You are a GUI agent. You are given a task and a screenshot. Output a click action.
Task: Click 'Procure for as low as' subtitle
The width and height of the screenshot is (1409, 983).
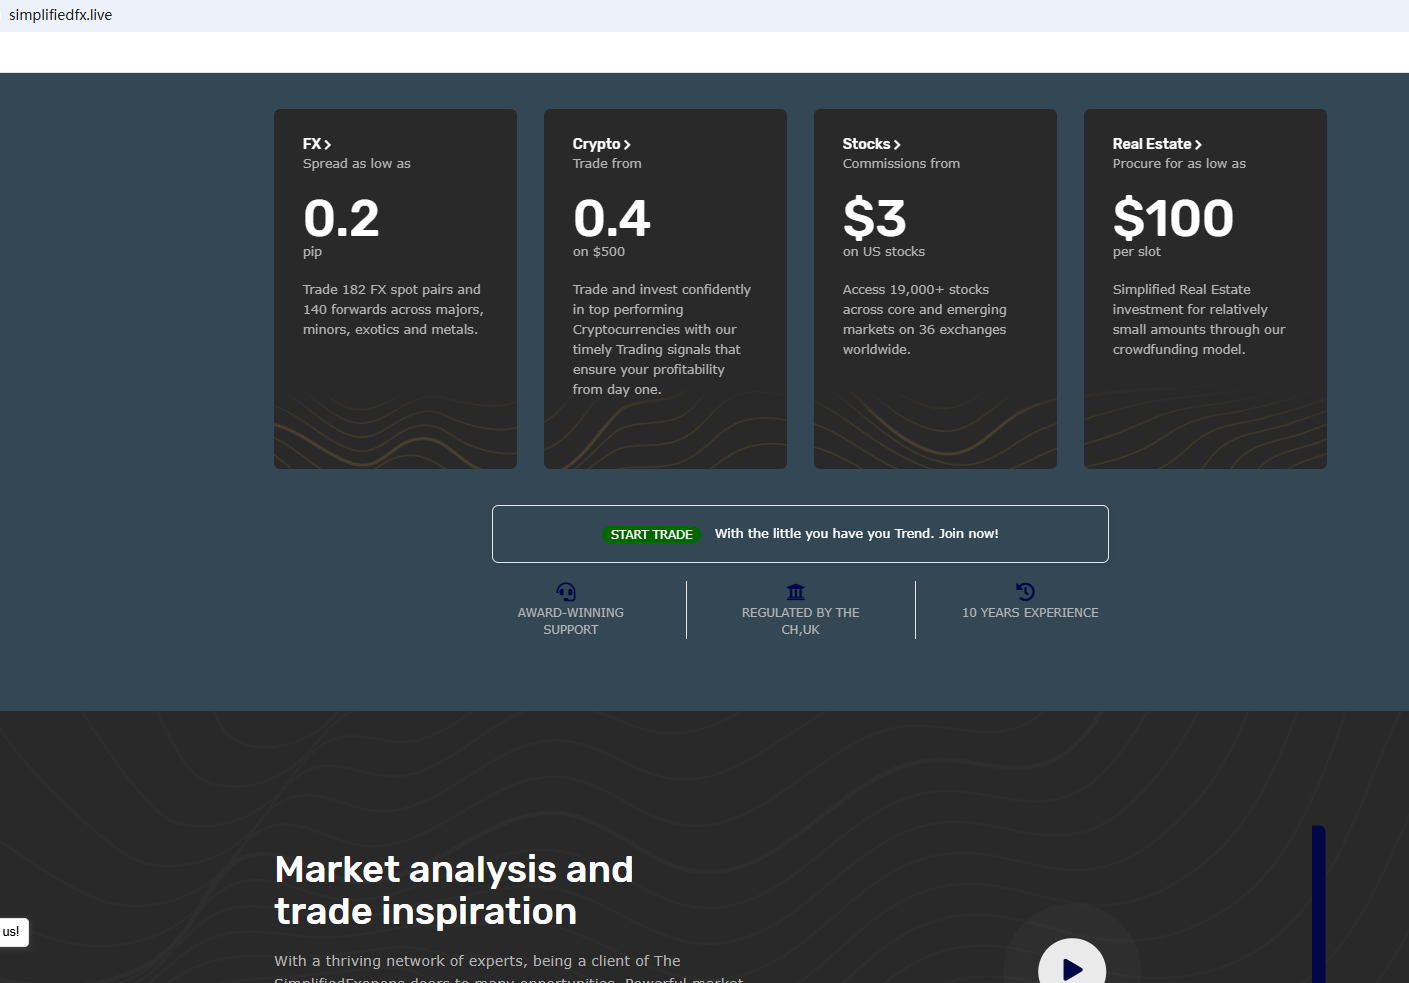click(x=1179, y=164)
